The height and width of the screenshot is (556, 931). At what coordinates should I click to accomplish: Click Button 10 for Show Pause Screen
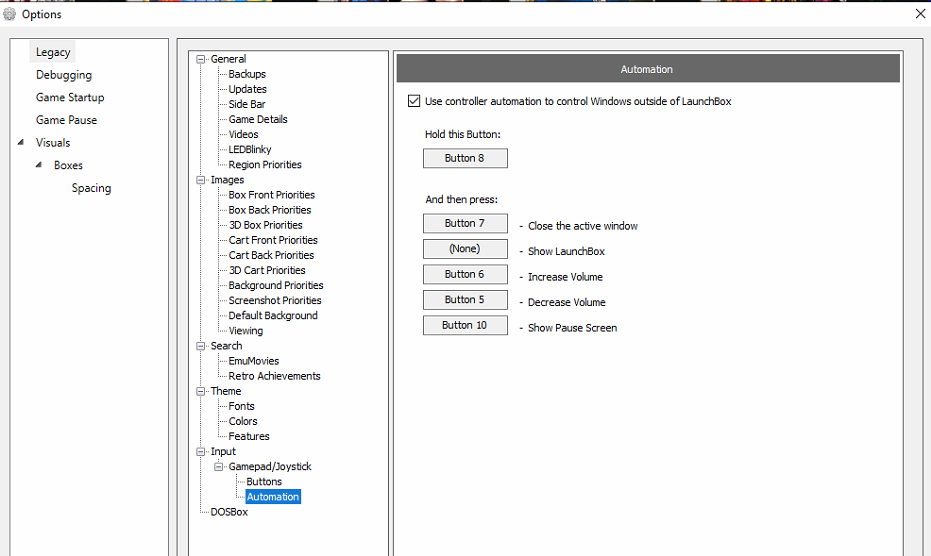click(x=465, y=326)
